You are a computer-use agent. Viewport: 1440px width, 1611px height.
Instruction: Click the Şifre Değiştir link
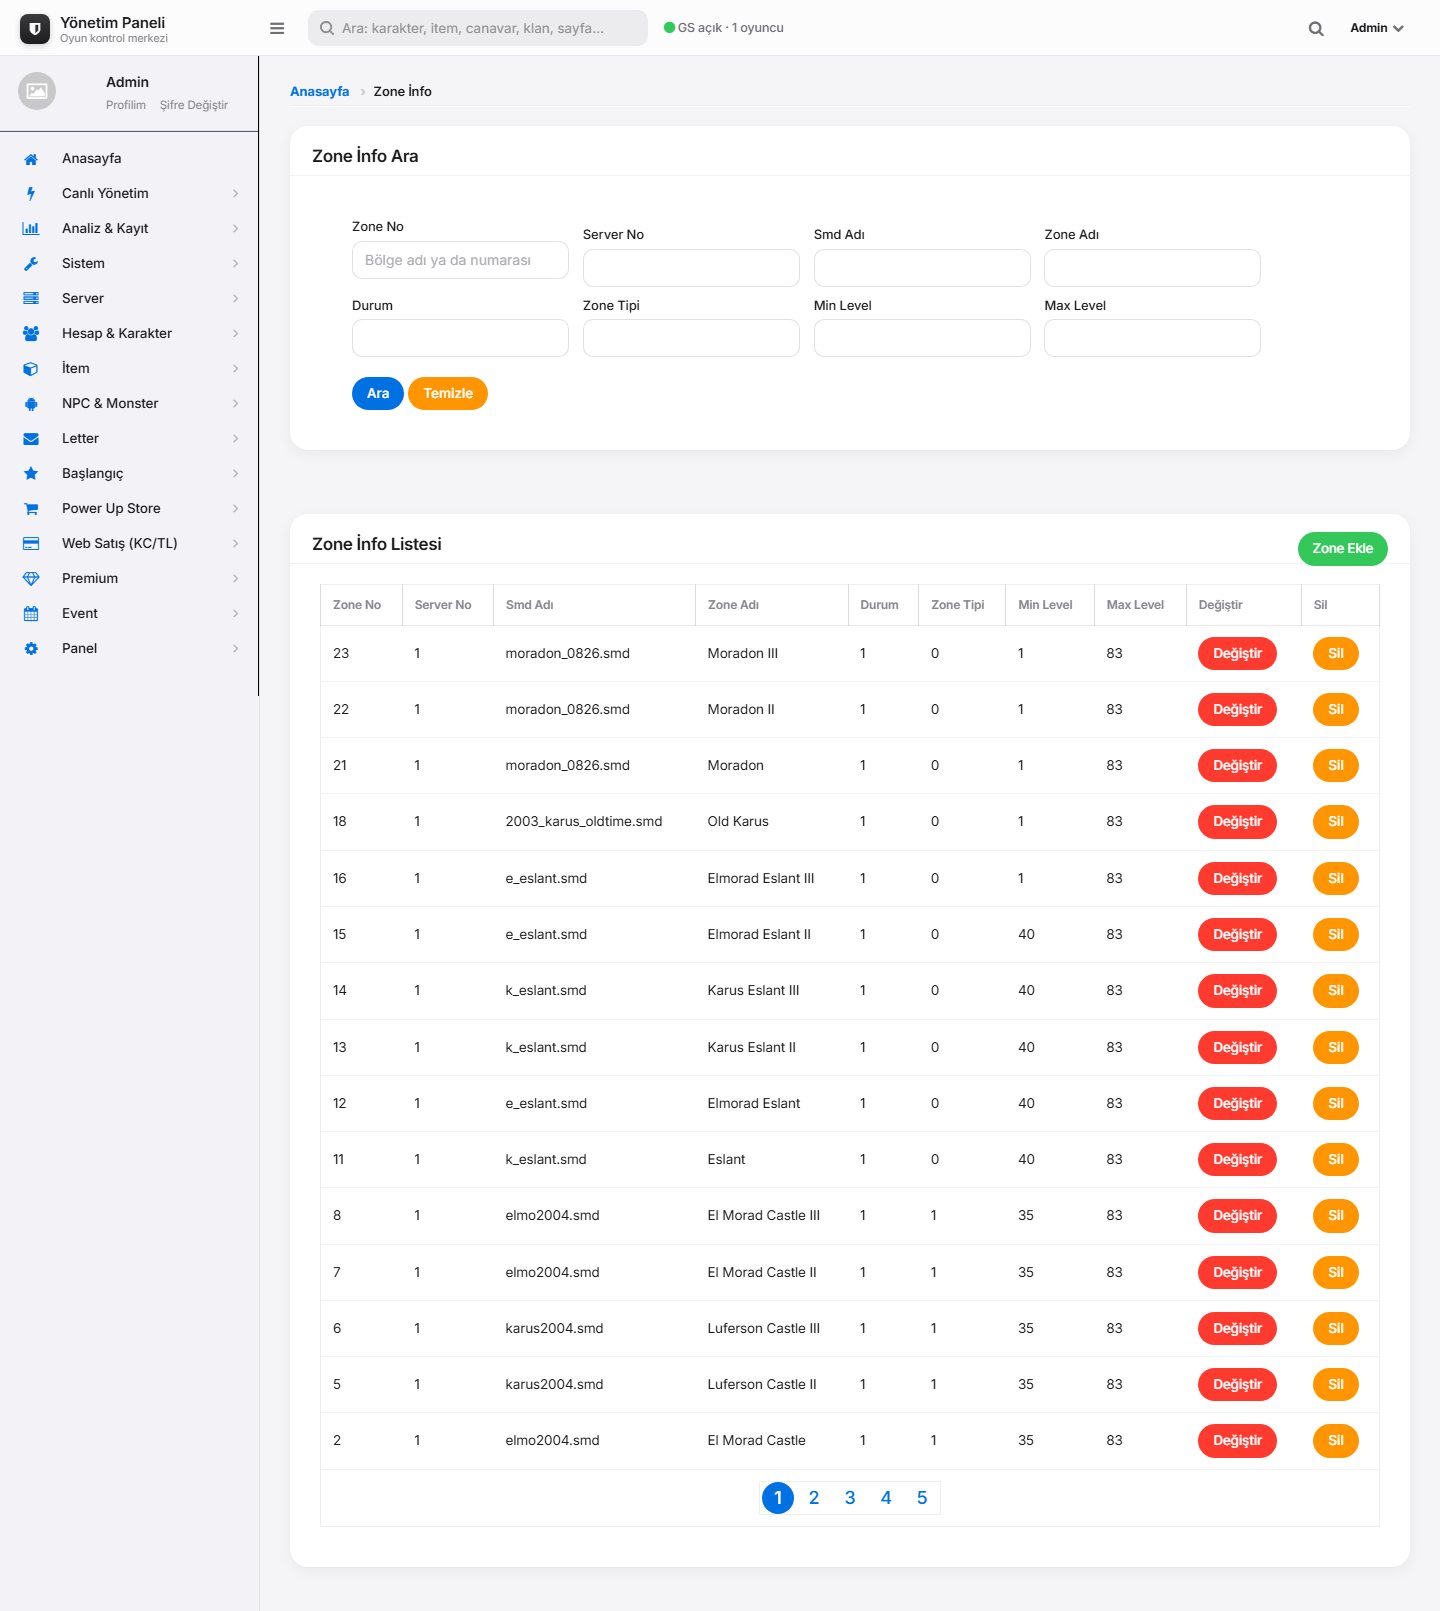point(194,105)
